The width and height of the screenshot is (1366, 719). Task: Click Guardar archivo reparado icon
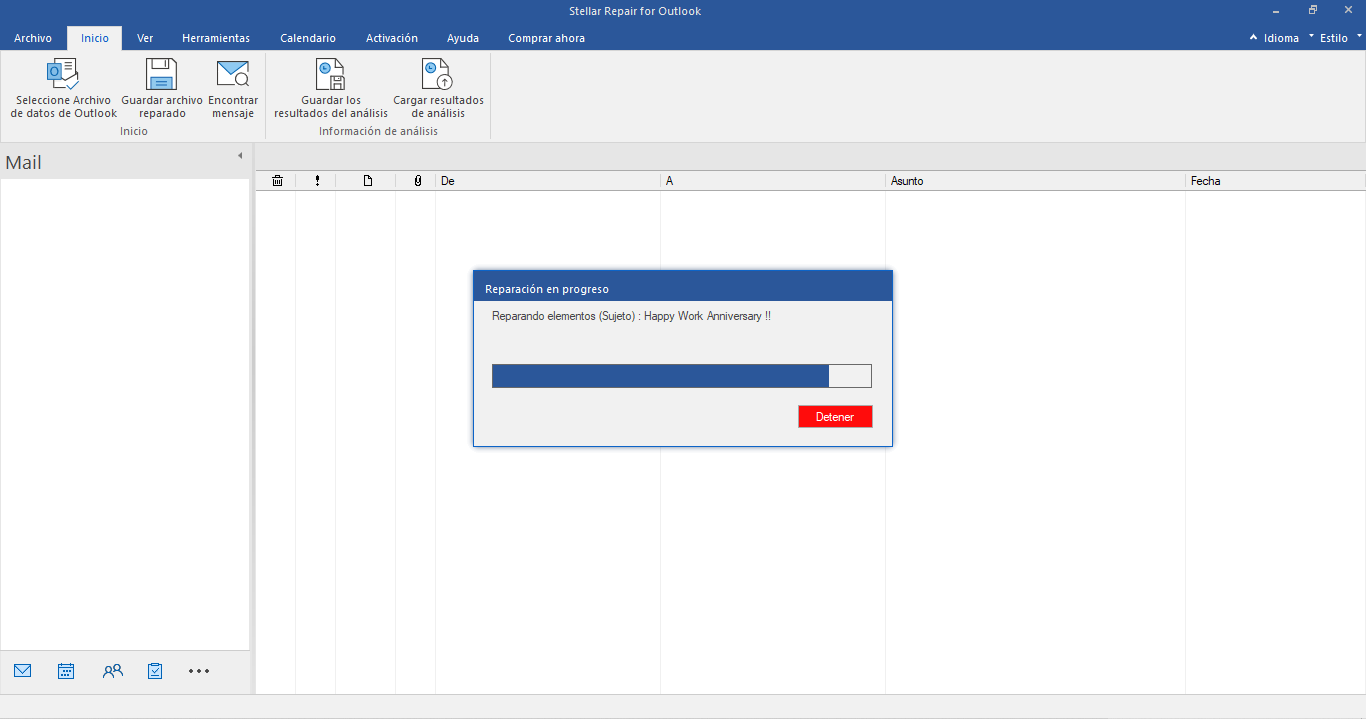[161, 75]
